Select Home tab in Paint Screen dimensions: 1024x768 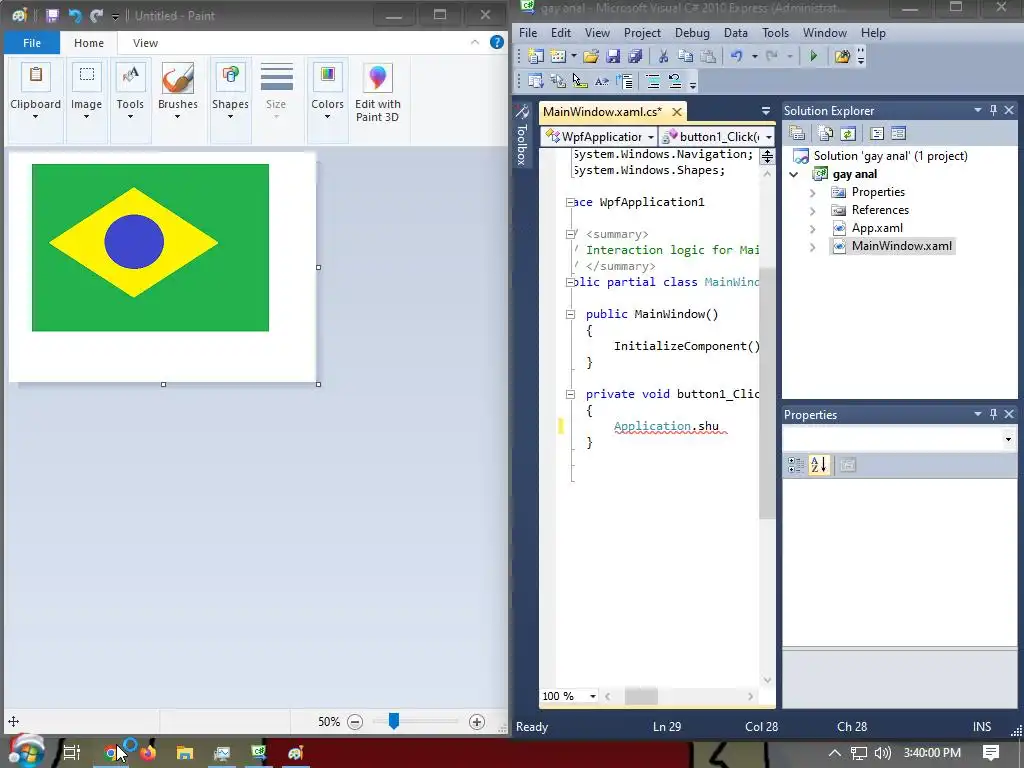click(x=89, y=43)
